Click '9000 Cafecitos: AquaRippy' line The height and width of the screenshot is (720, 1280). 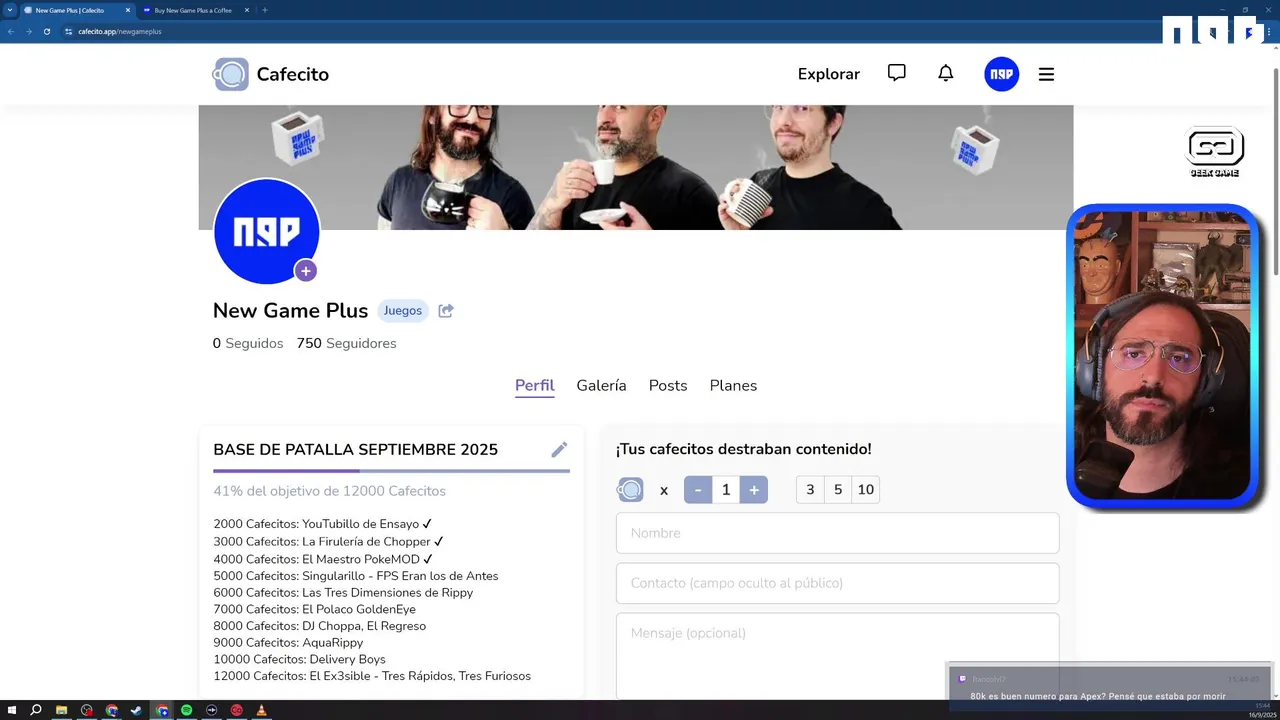[288, 643]
